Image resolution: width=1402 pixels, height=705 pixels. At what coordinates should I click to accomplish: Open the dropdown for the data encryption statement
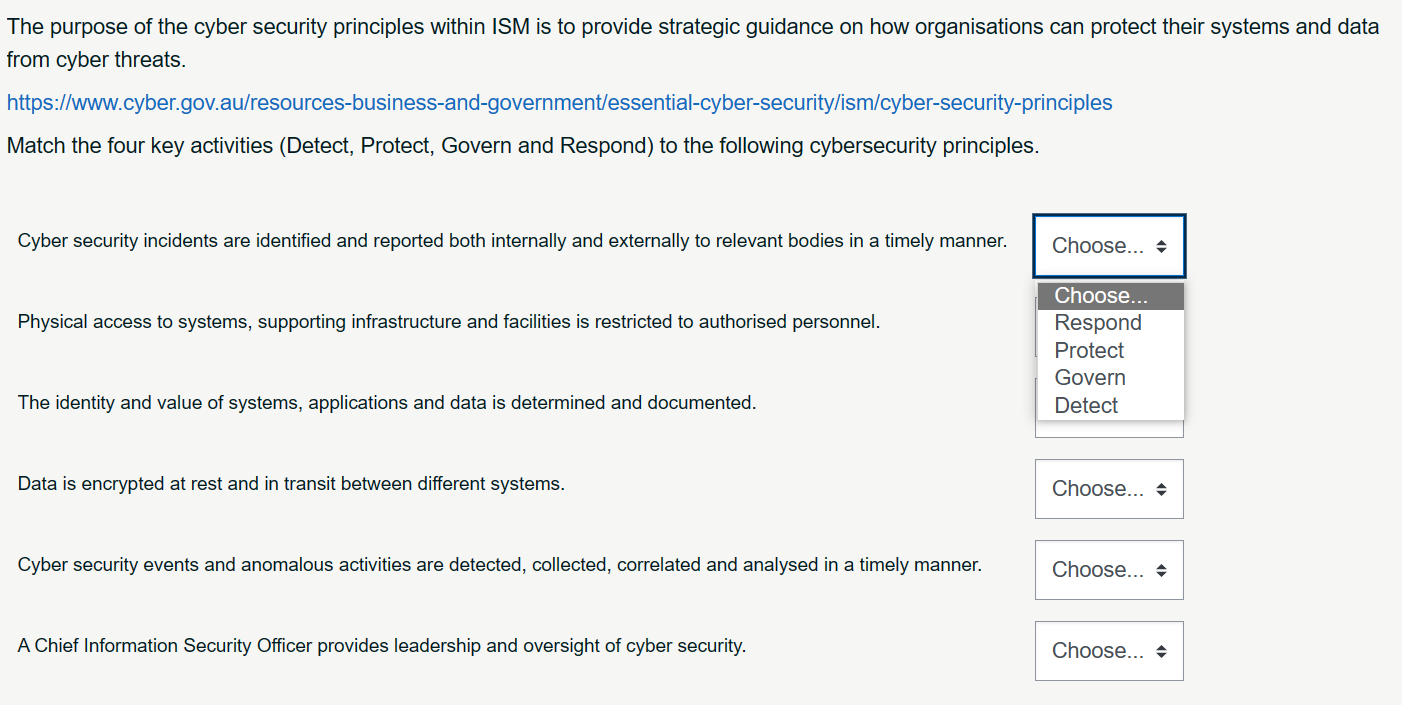point(1109,488)
